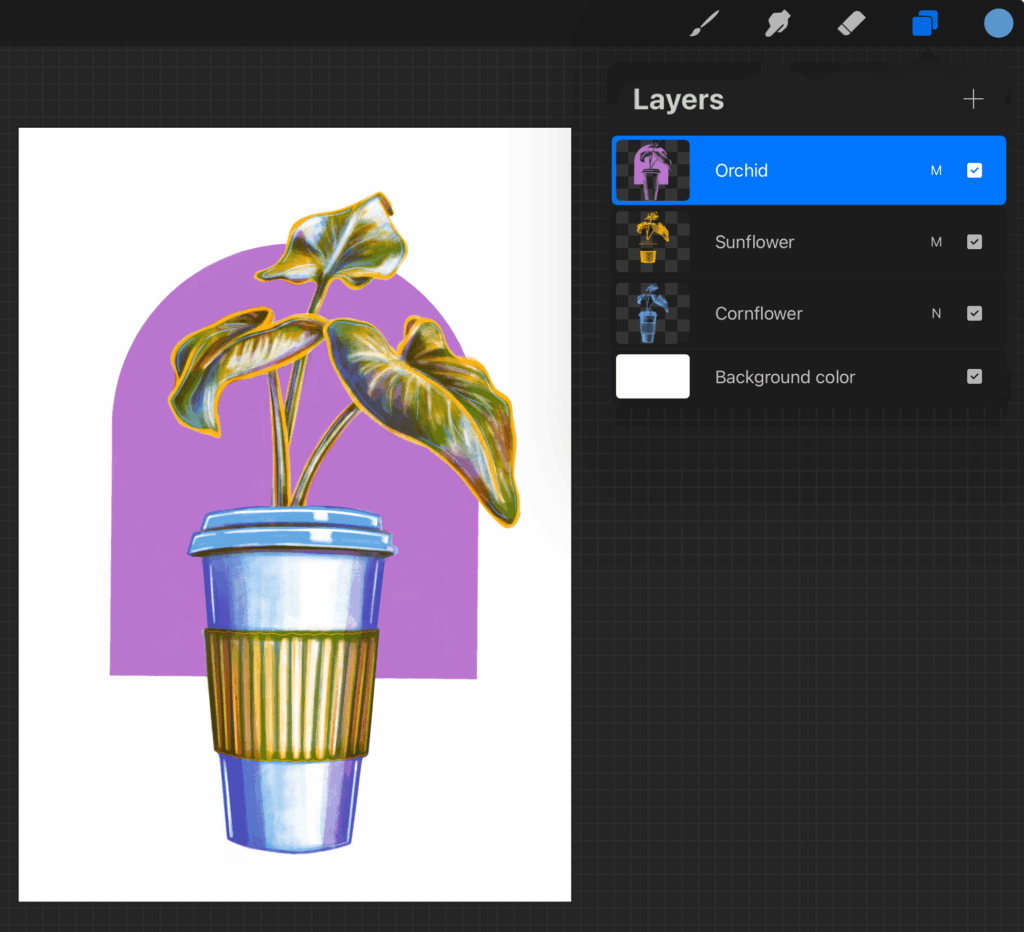This screenshot has width=1024, height=932.
Task: Select the Brush tool
Action: coord(705,24)
